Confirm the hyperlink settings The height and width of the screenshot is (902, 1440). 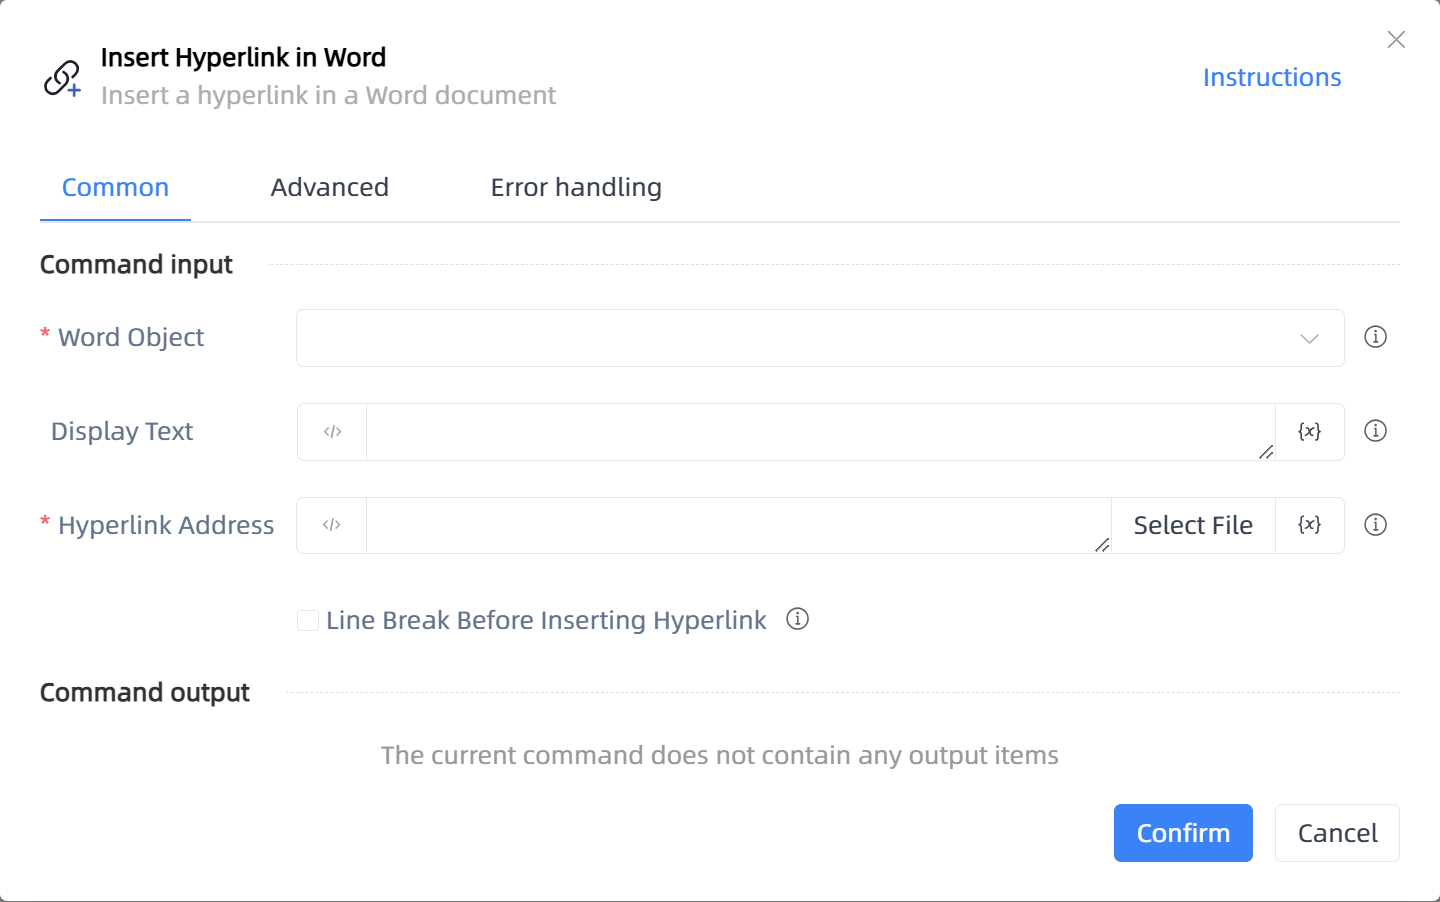1183,833
